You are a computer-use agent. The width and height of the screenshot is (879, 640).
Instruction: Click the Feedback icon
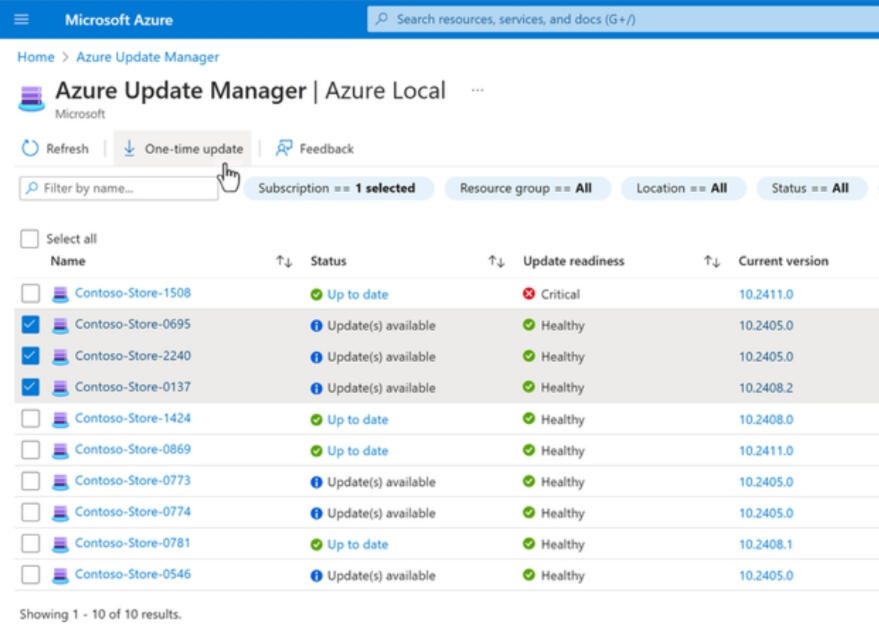coord(284,149)
